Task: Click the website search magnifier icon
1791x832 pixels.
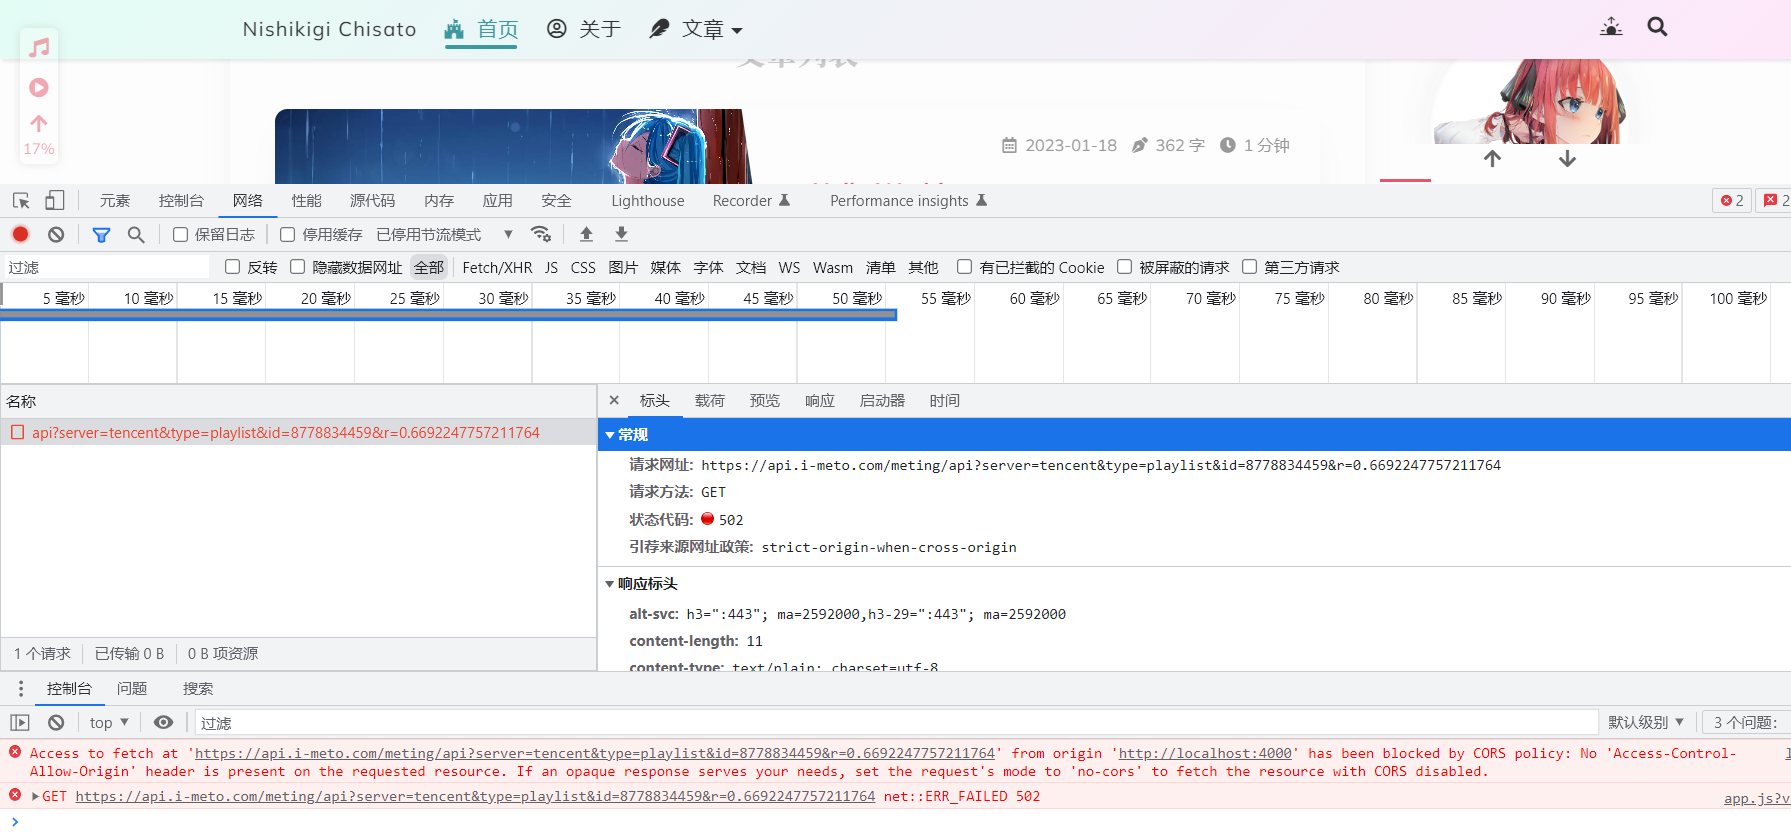Action: pos(1657,28)
